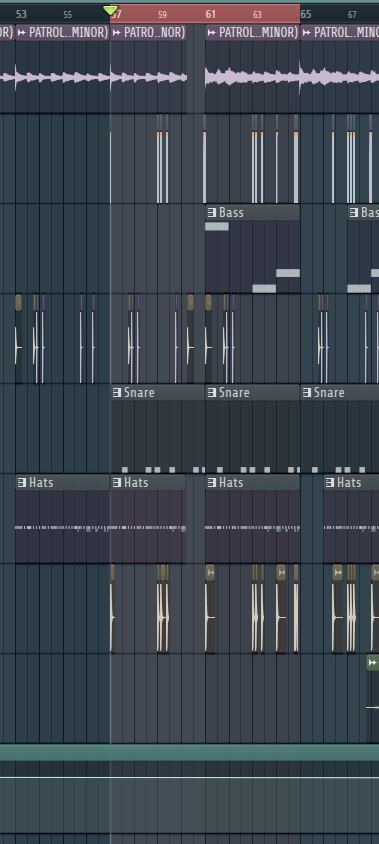Click bar number 65 in the timeline ruler

click(306, 14)
